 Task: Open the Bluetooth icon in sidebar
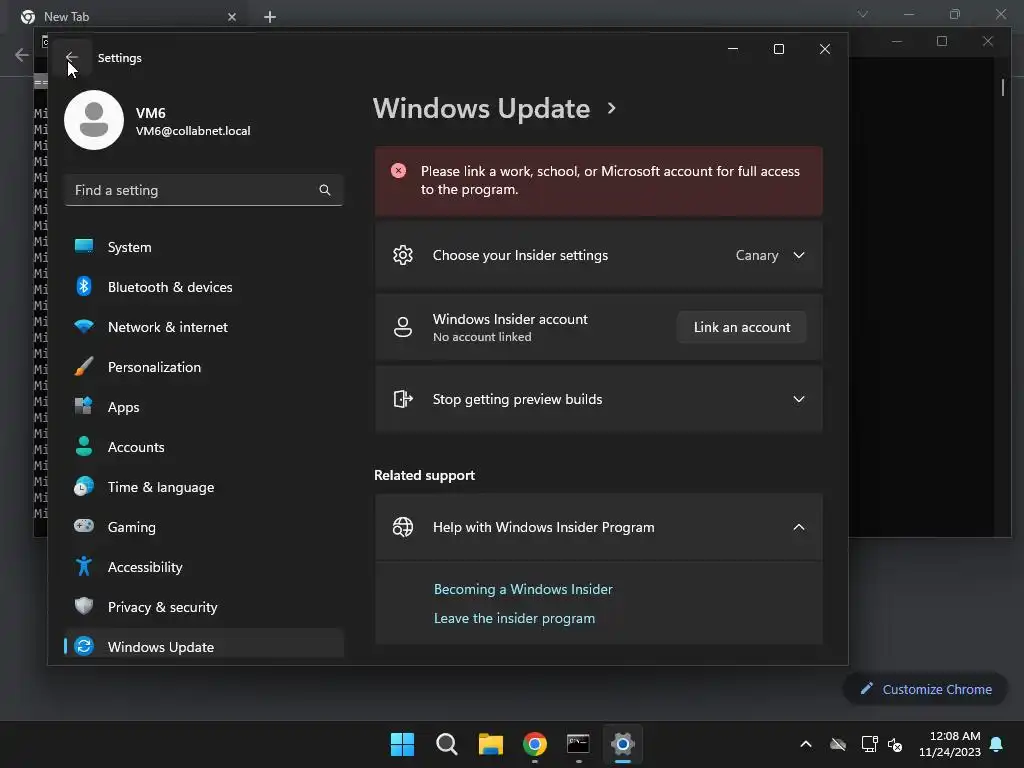tap(84, 286)
